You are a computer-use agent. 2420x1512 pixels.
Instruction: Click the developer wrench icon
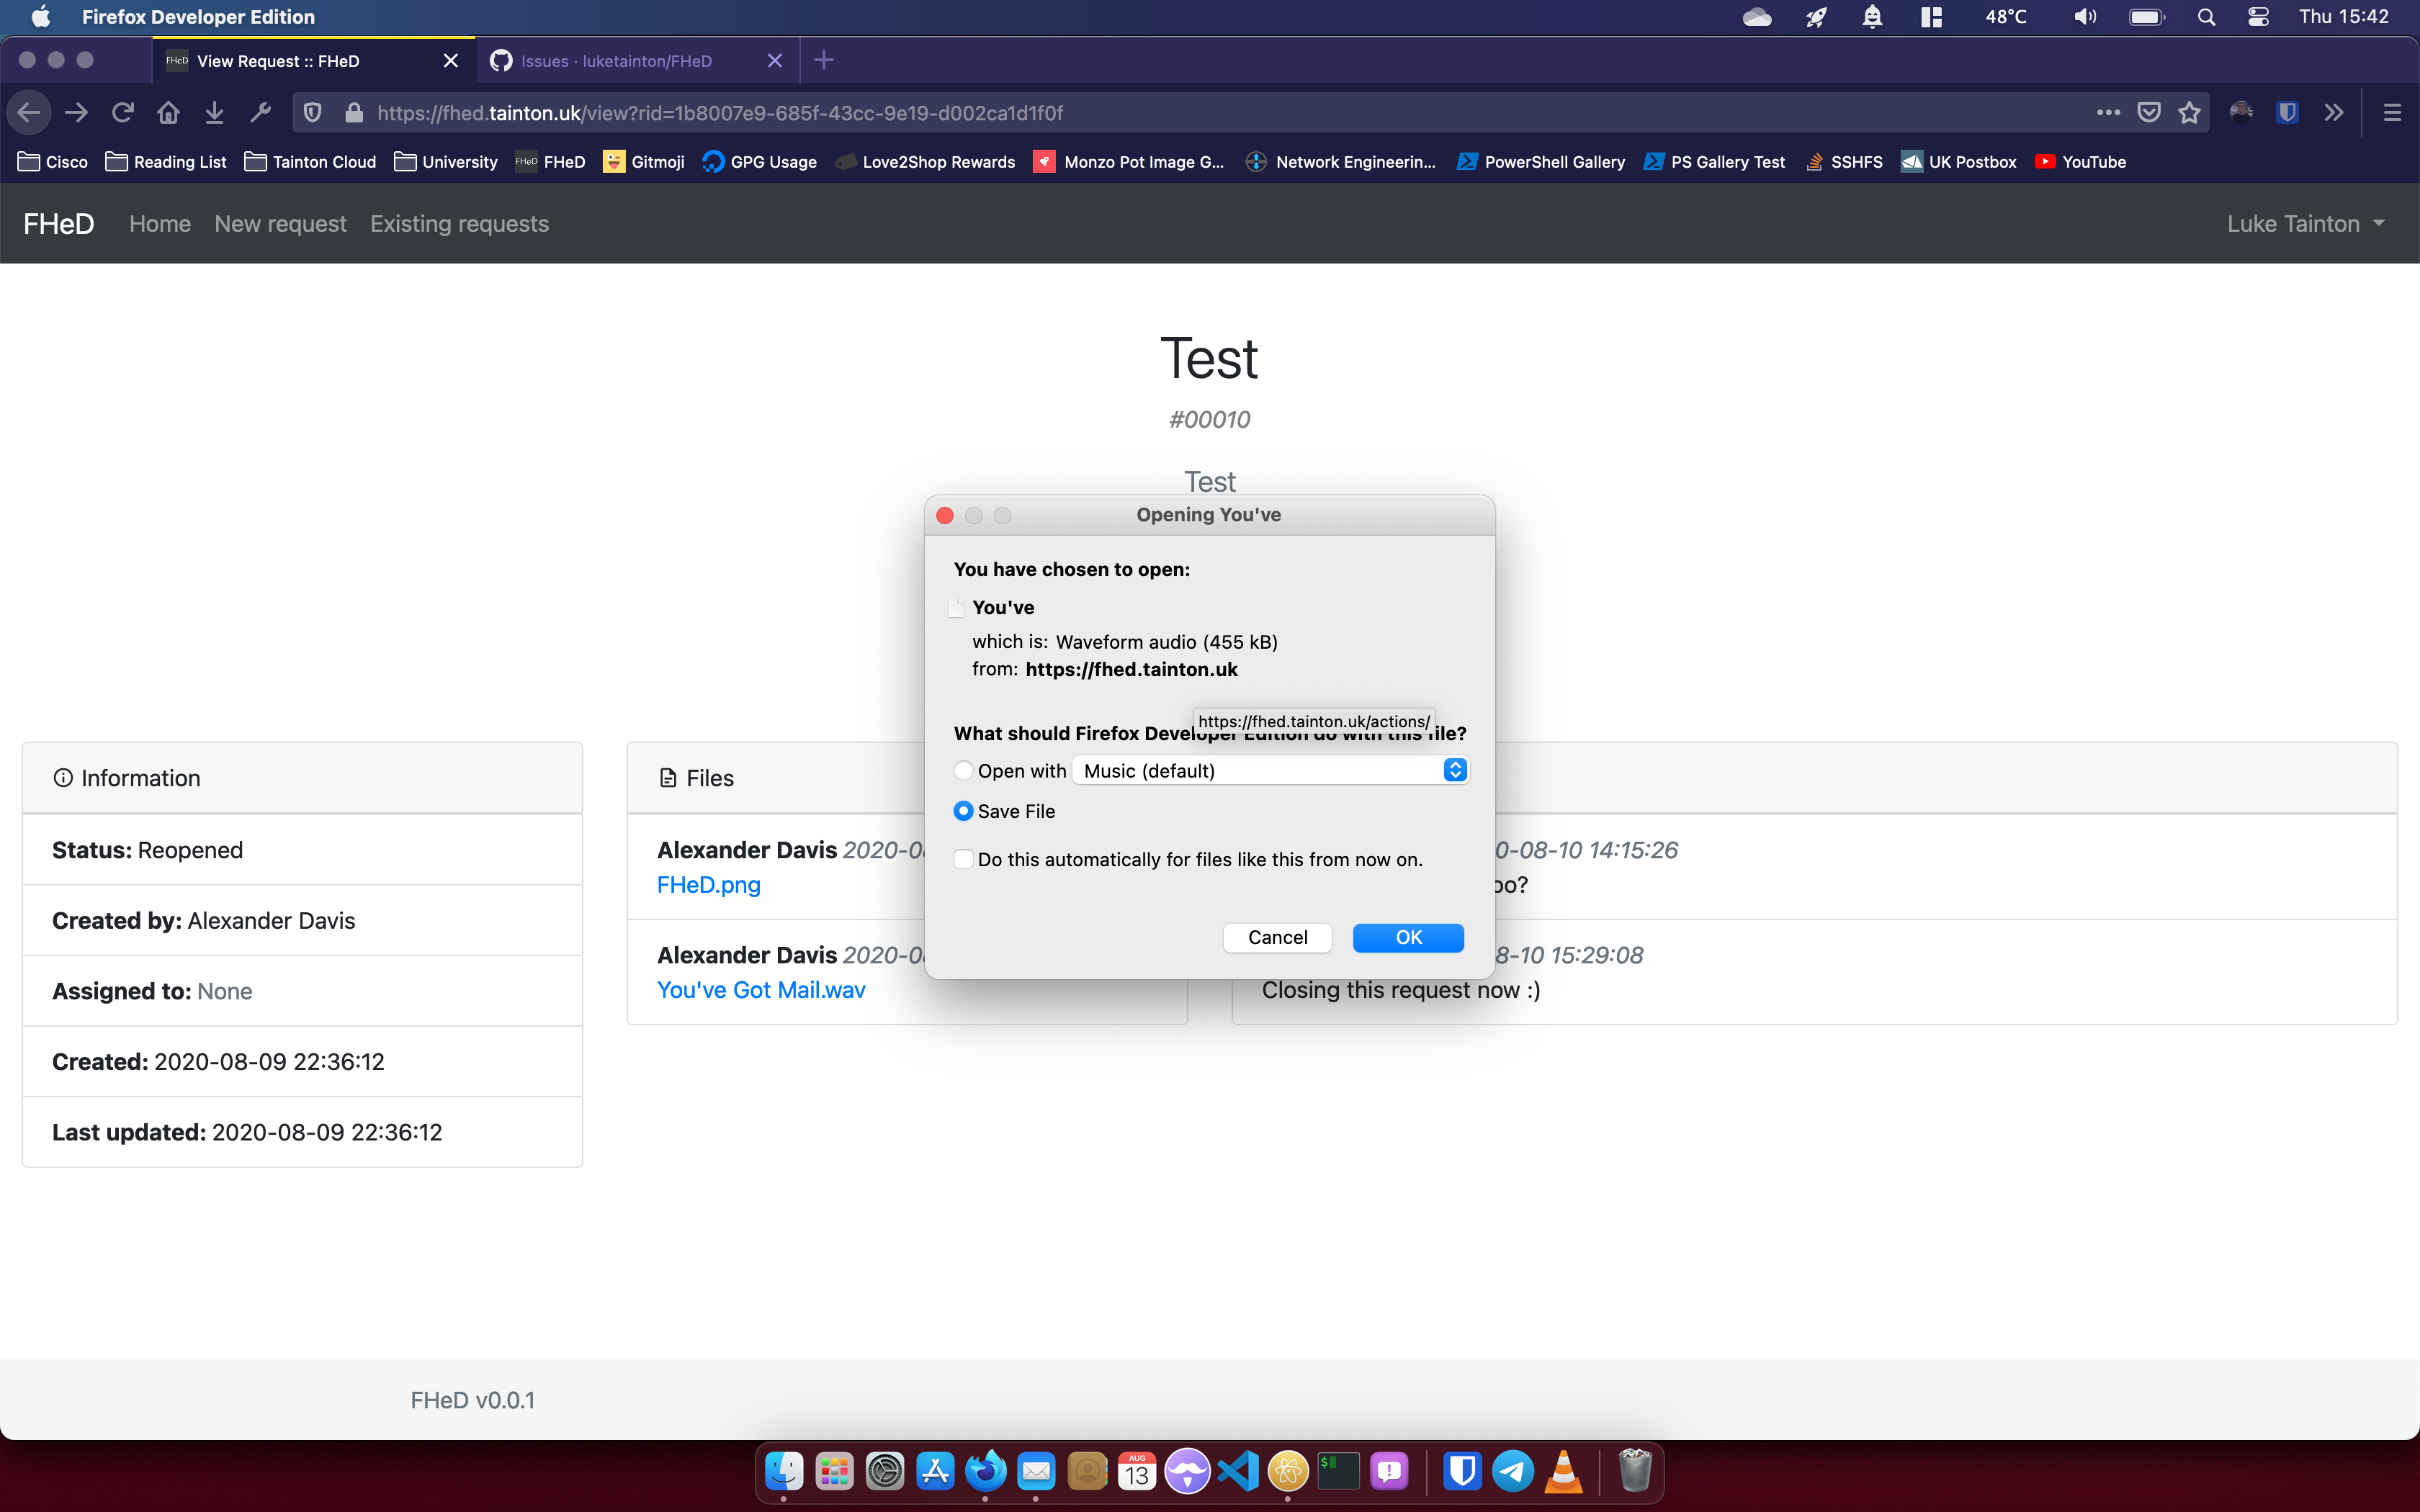tap(260, 113)
